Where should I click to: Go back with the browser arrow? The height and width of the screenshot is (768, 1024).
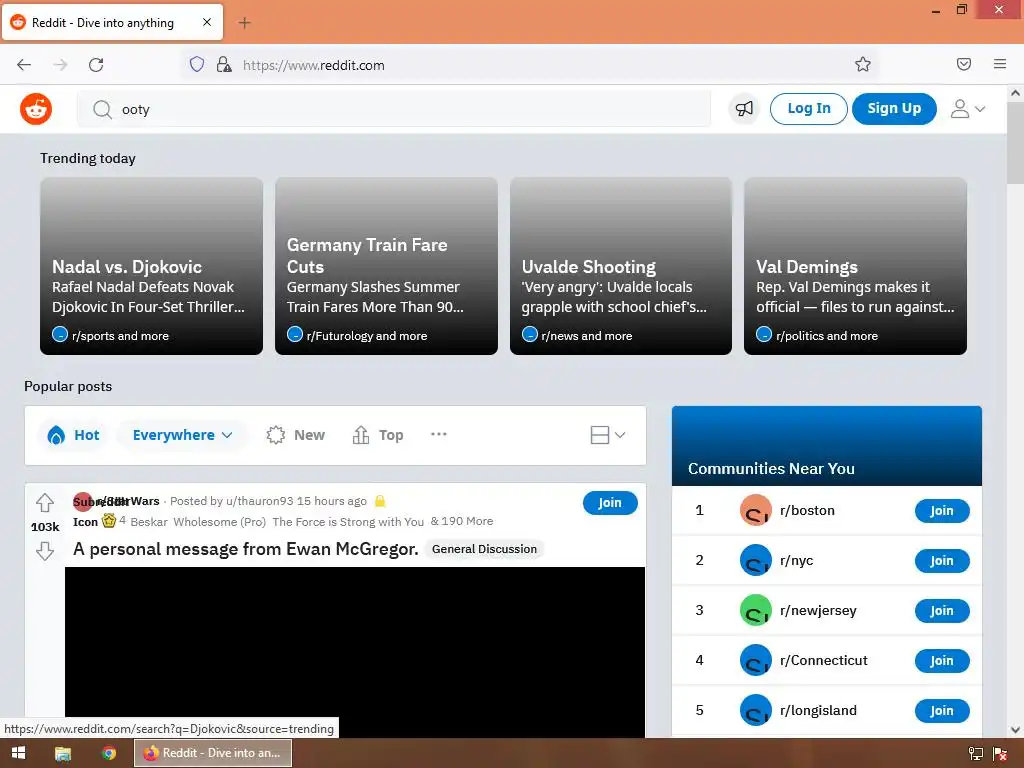(24, 65)
